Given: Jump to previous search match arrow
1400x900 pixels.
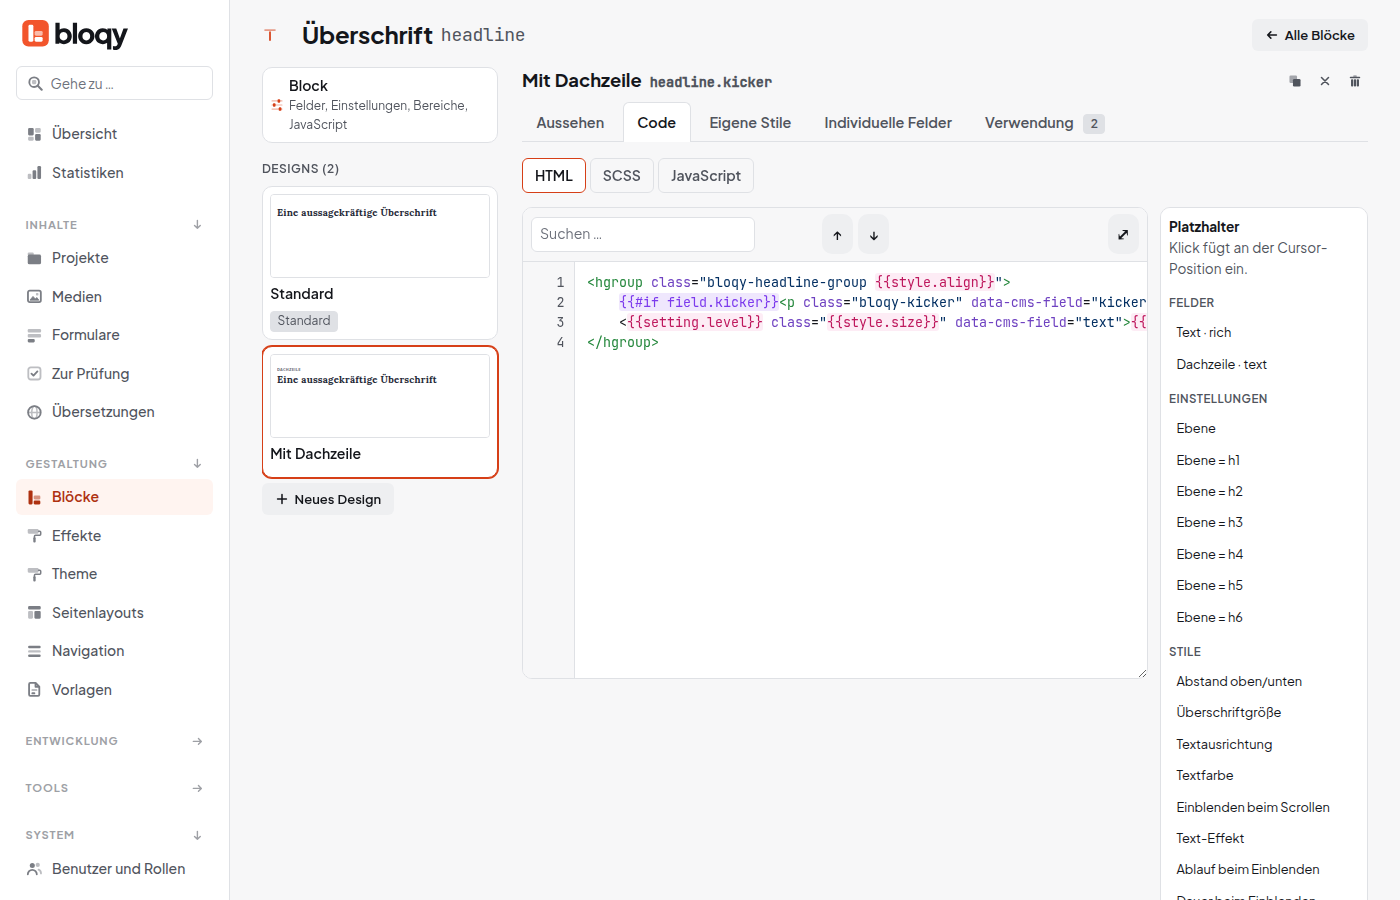Looking at the screenshot, I should tap(838, 235).
